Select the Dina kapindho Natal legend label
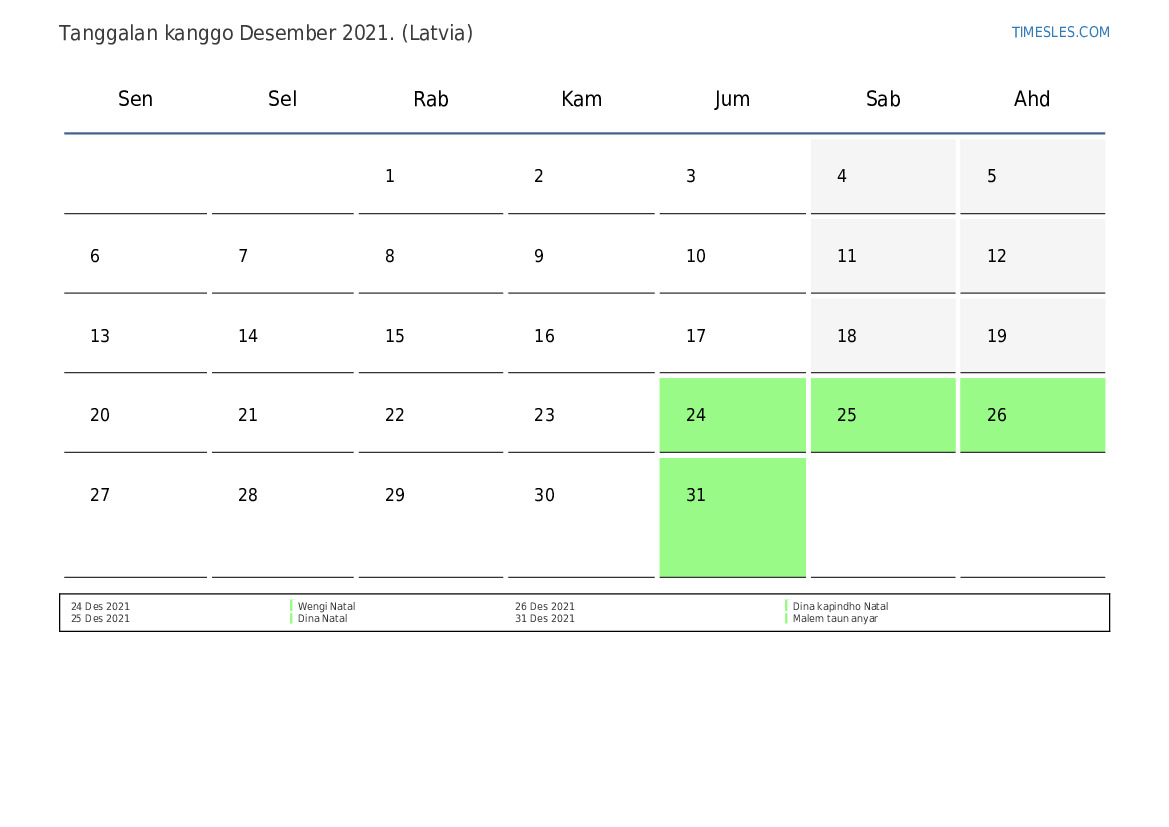This screenshot has width=1169, height=827. pos(840,606)
